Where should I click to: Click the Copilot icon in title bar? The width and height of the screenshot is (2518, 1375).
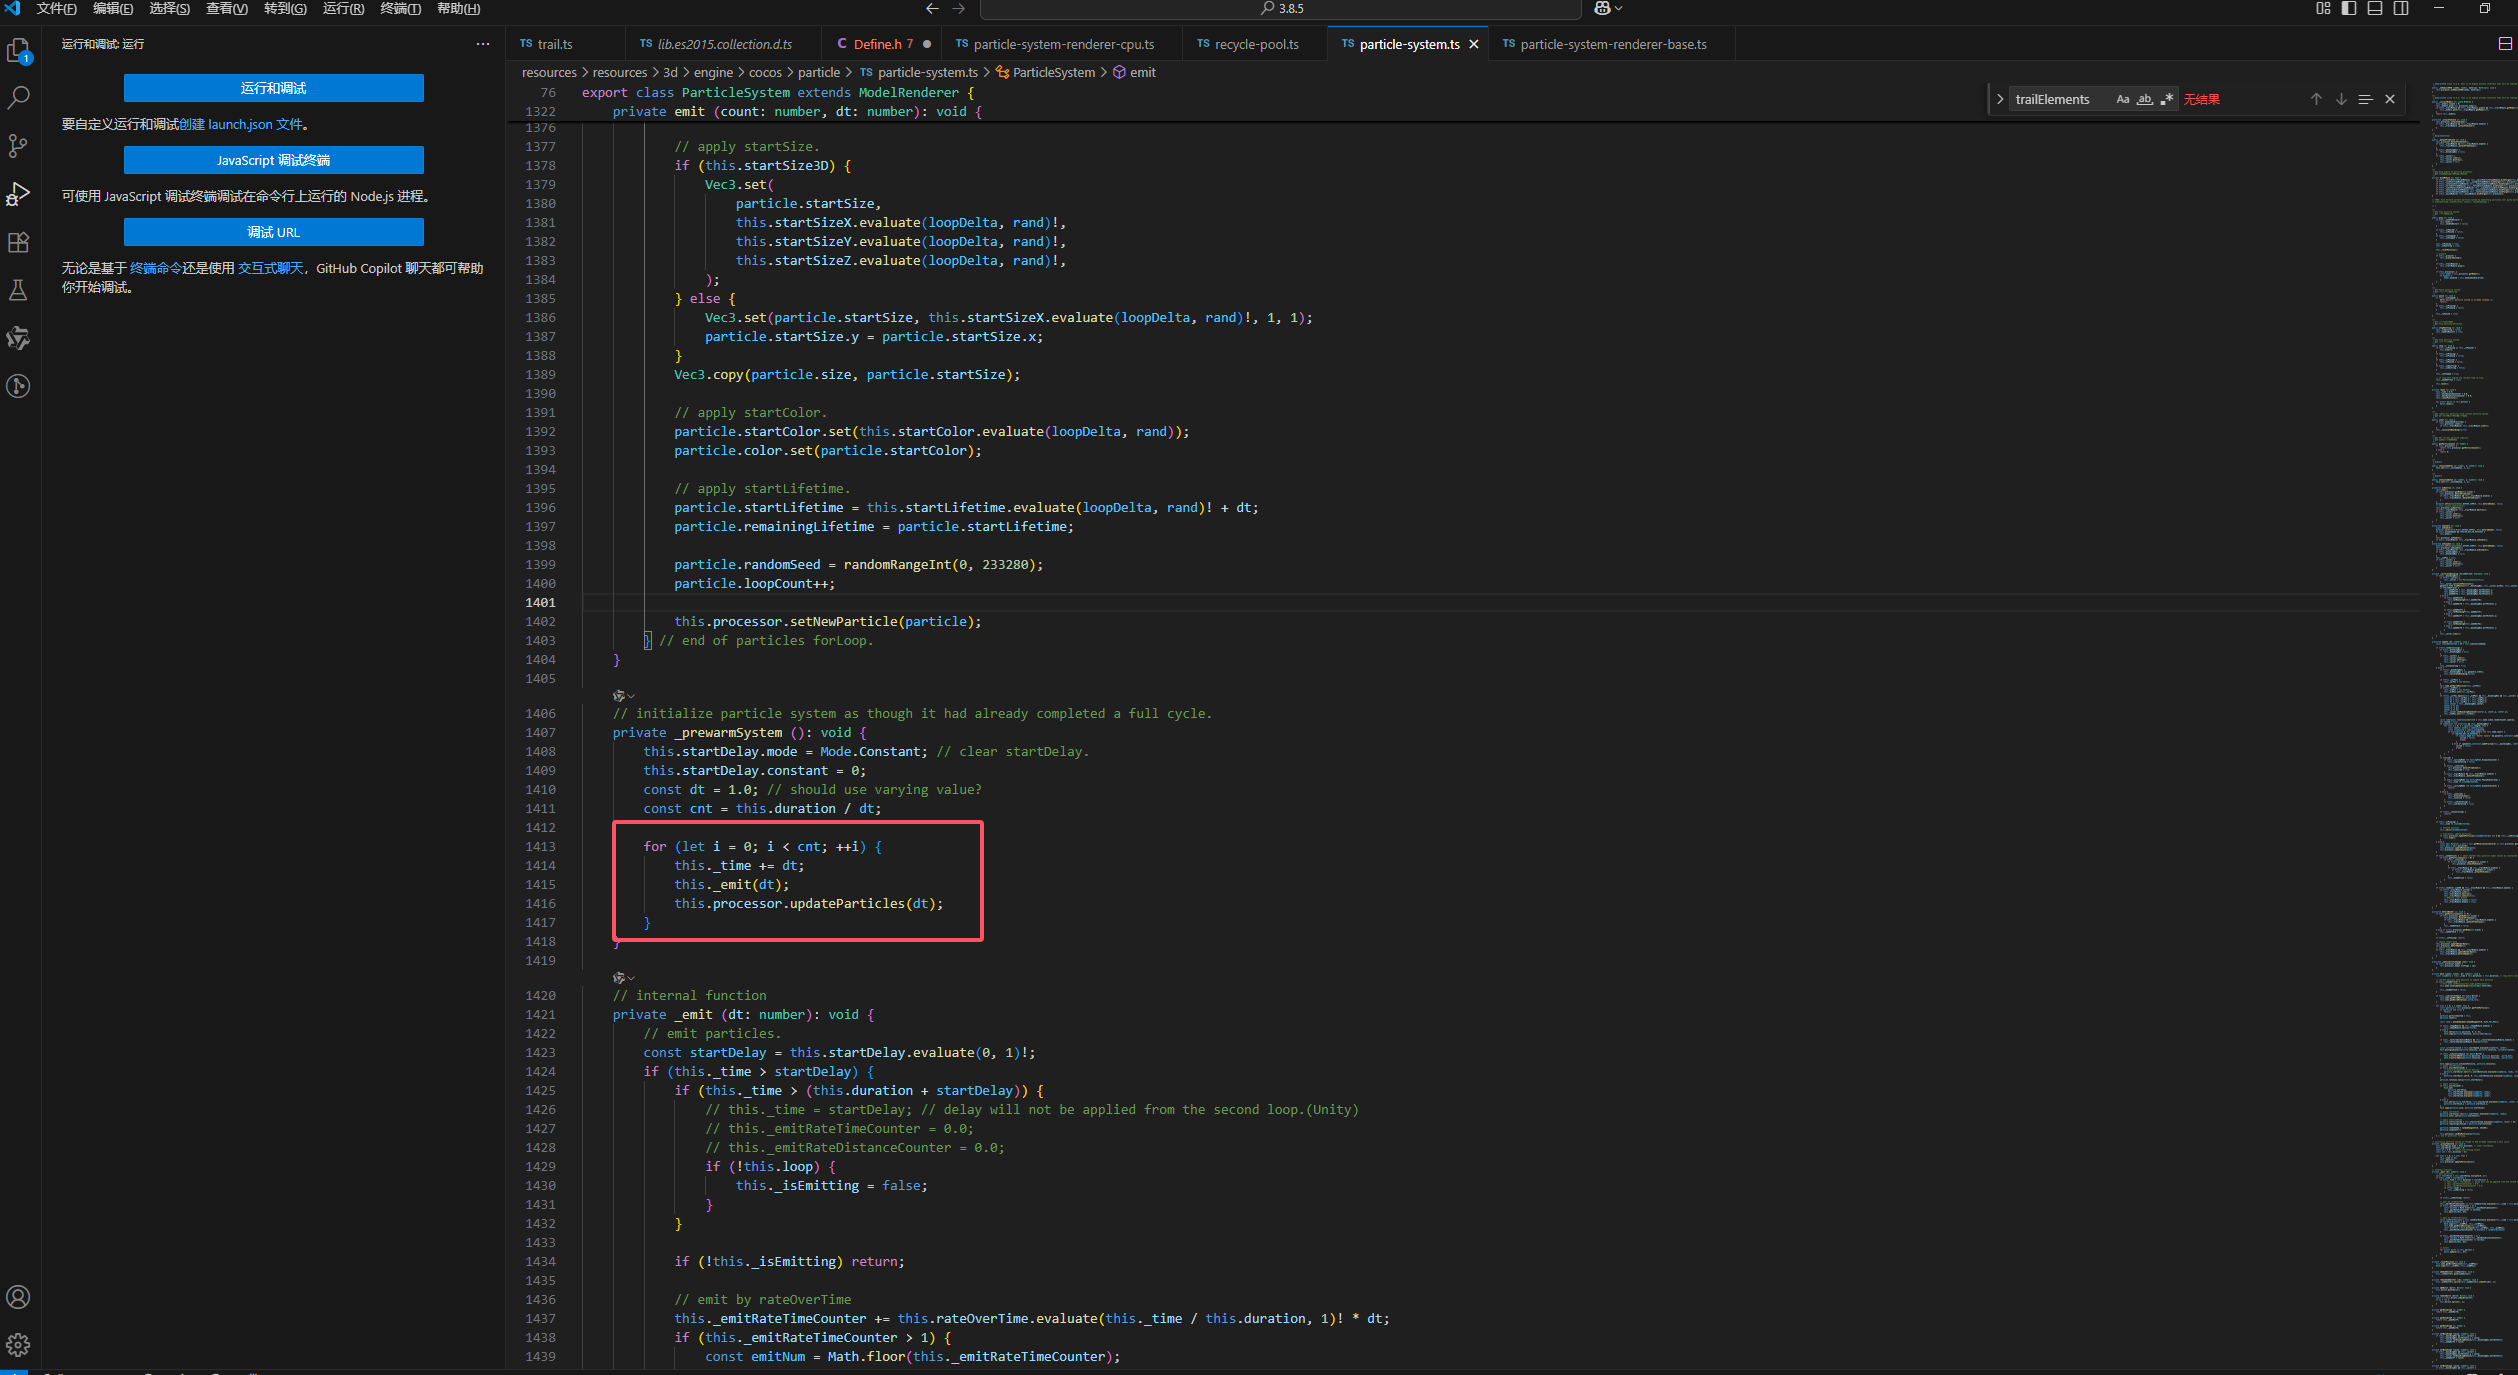click(1601, 9)
